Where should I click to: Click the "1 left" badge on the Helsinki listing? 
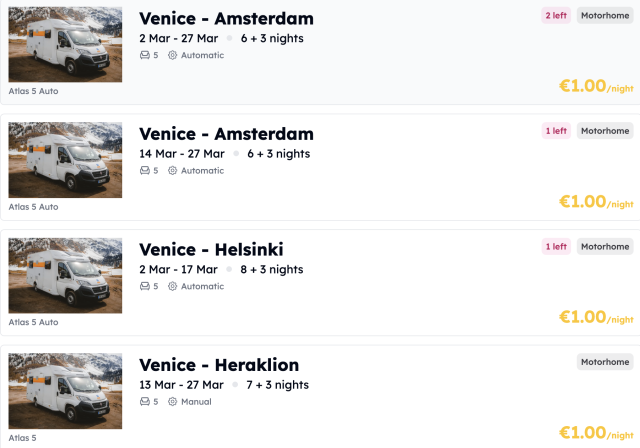[555, 246]
